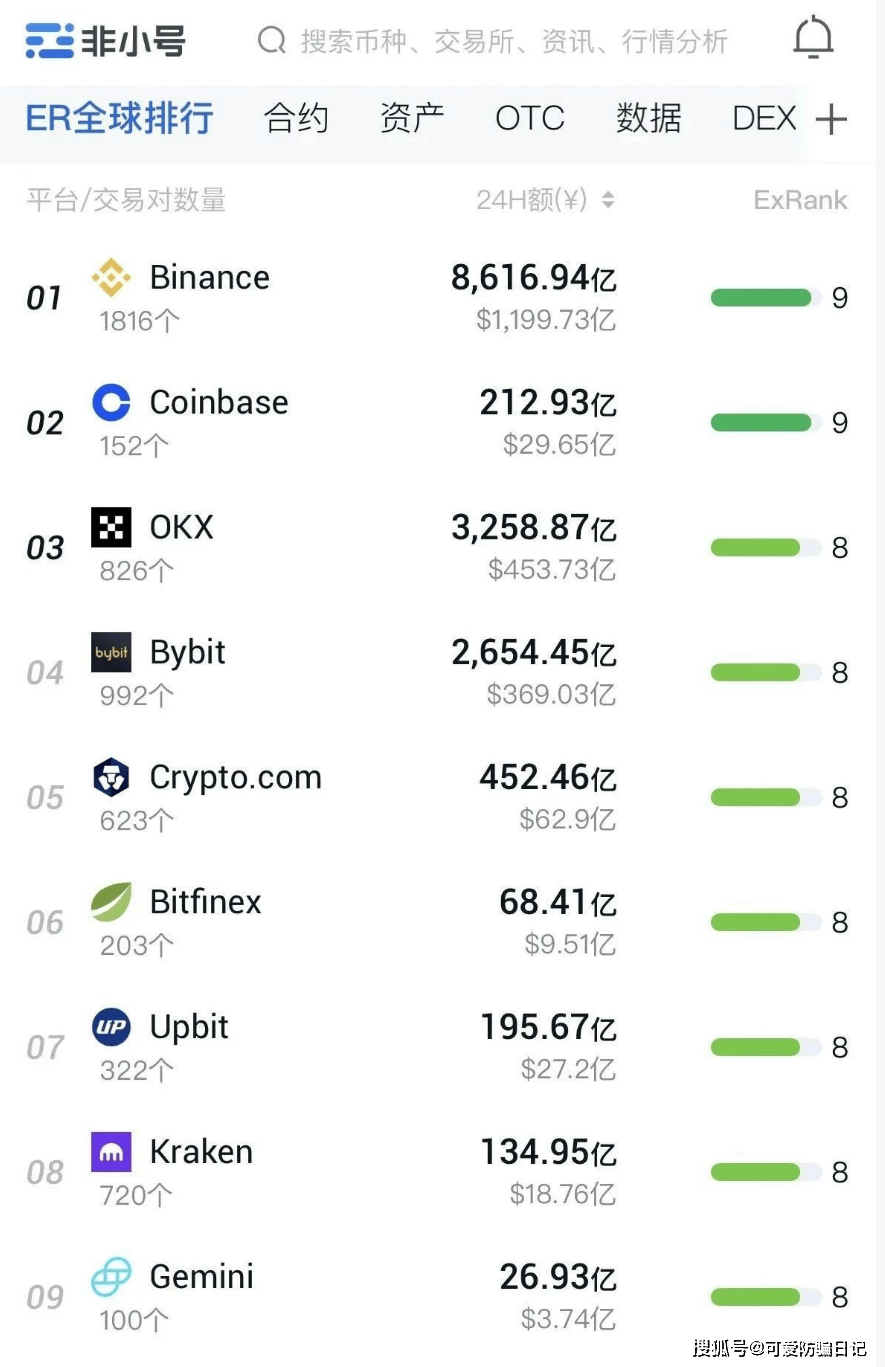Click the search box for coins
The image size is (885, 1367).
tap(500, 41)
